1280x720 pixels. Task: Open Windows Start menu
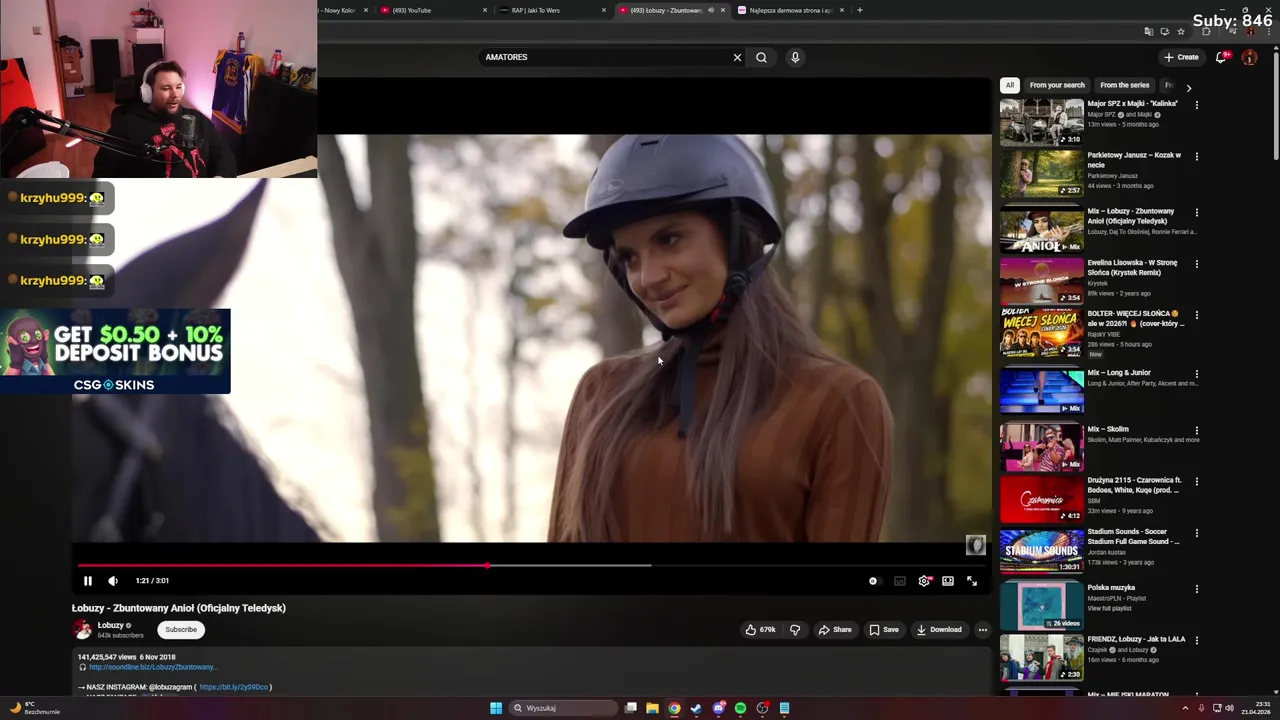click(496, 708)
